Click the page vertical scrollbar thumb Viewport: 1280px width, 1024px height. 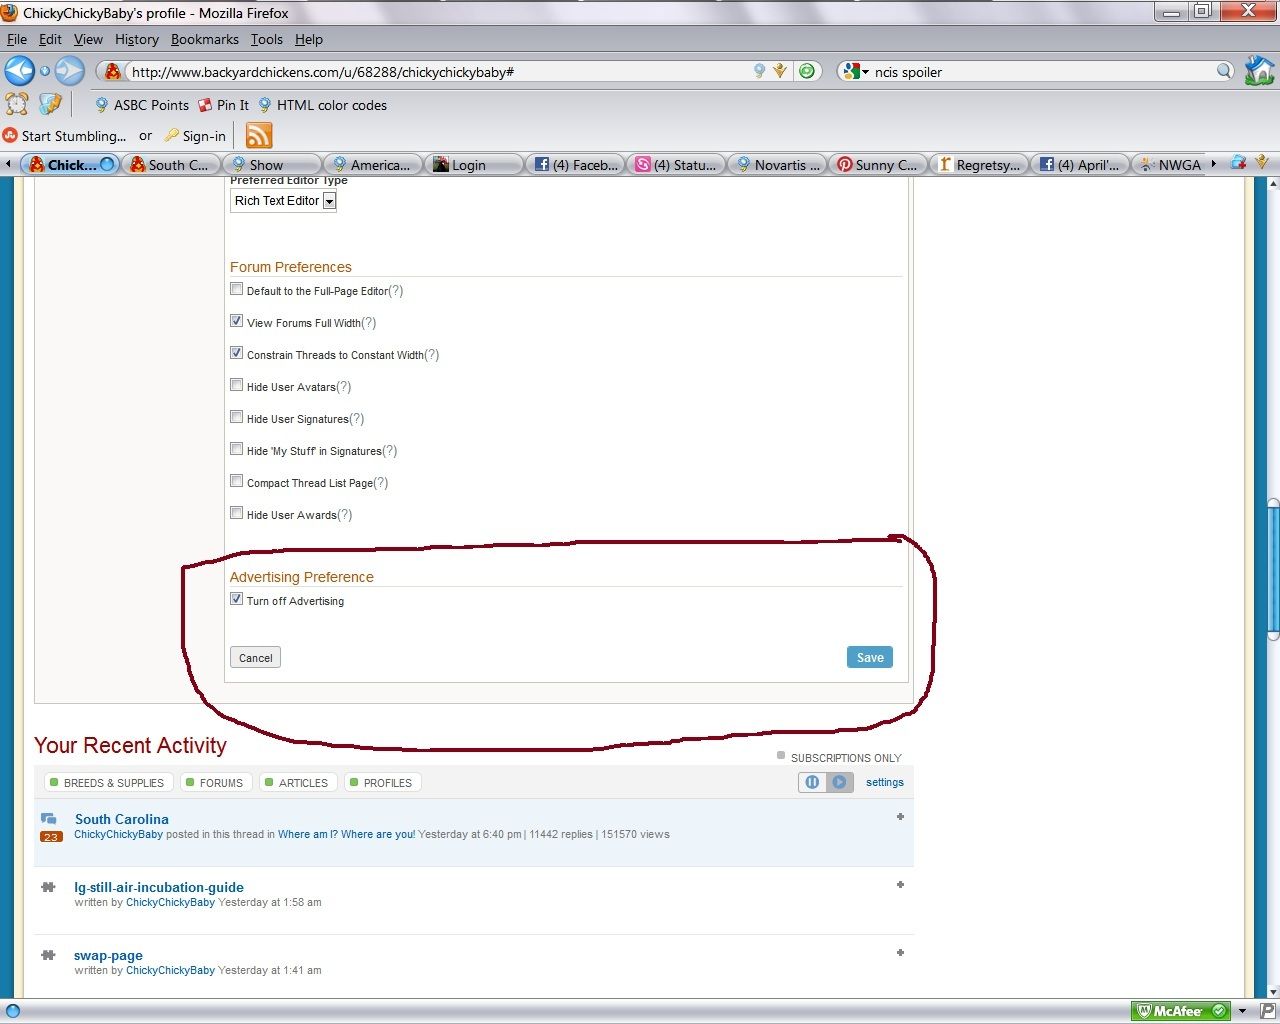[x=1272, y=570]
